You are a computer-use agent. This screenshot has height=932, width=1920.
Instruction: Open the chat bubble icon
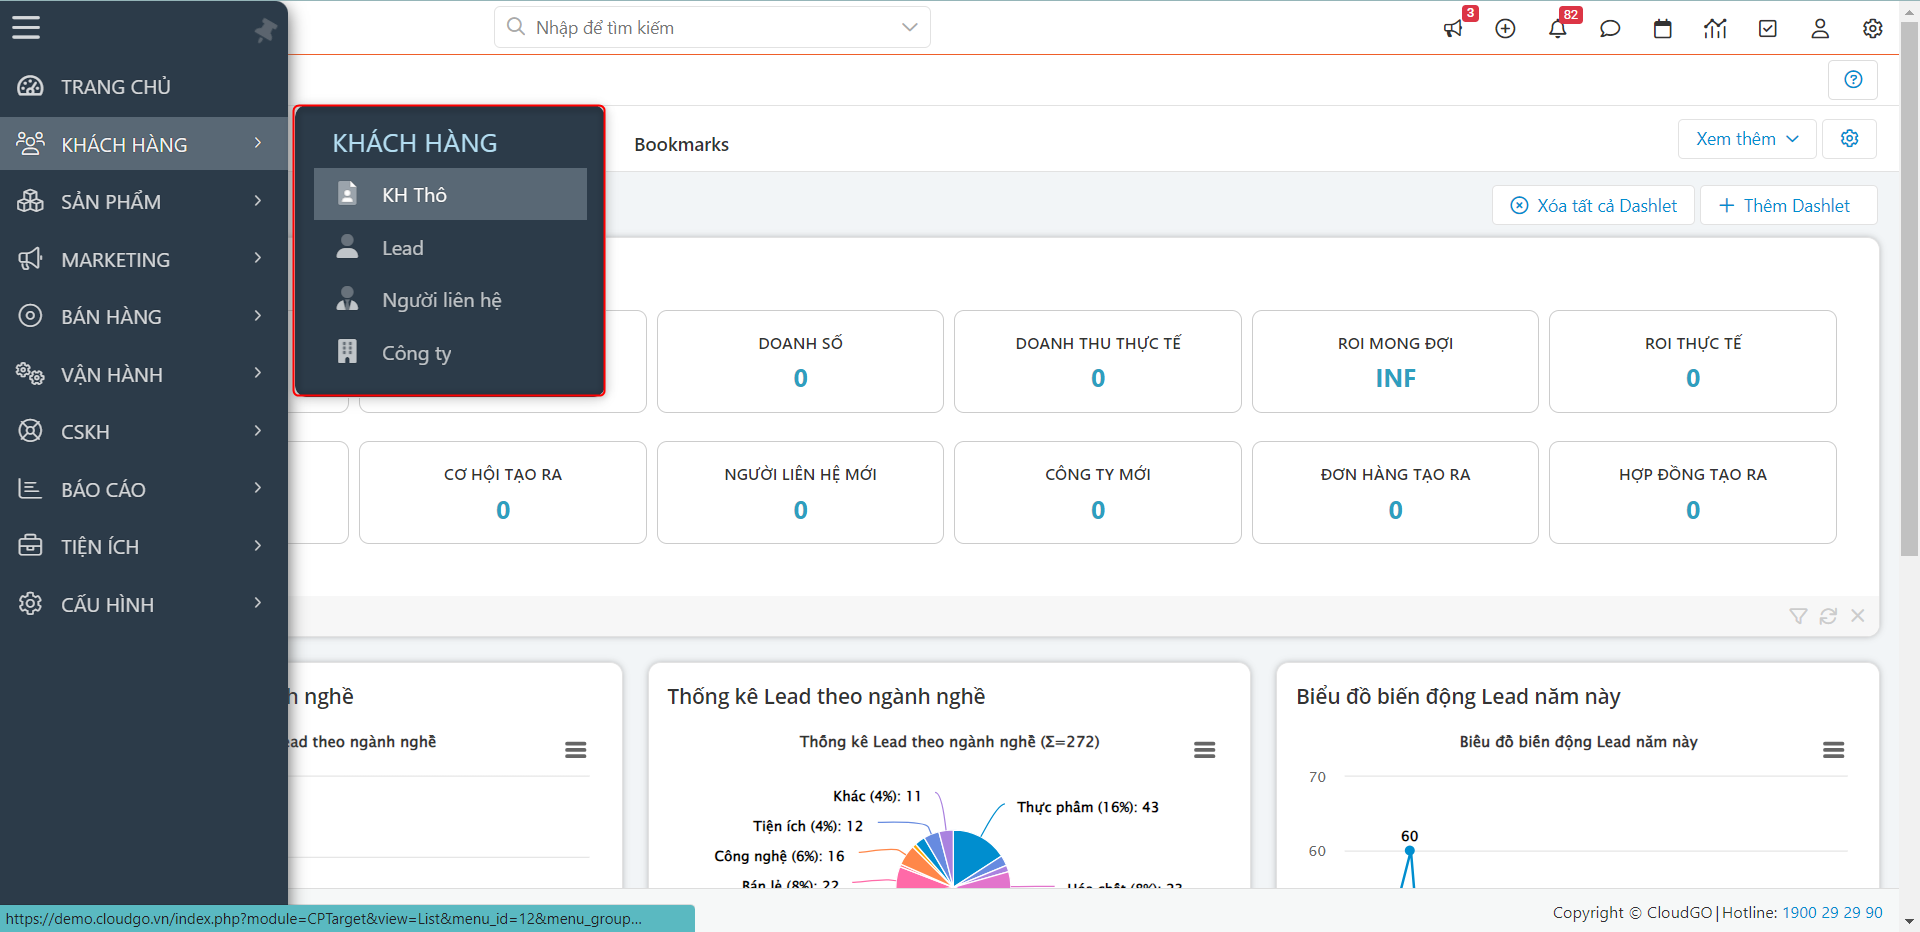[1610, 29]
